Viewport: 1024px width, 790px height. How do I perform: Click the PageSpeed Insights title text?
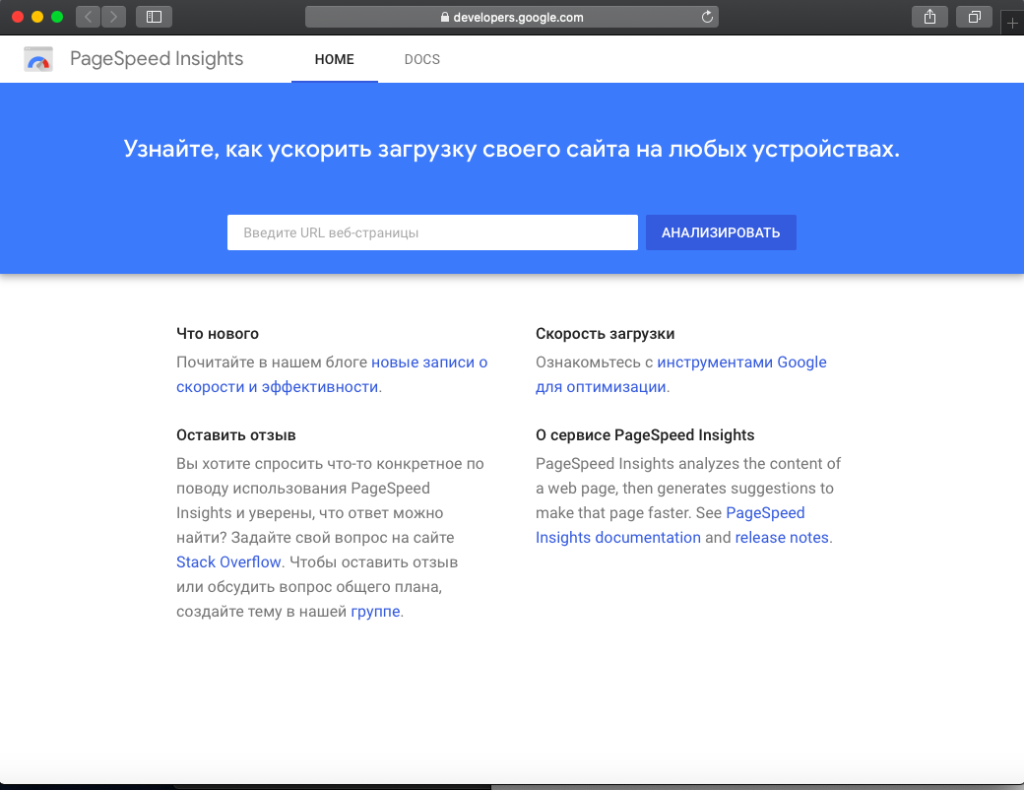pyautogui.click(x=157, y=59)
